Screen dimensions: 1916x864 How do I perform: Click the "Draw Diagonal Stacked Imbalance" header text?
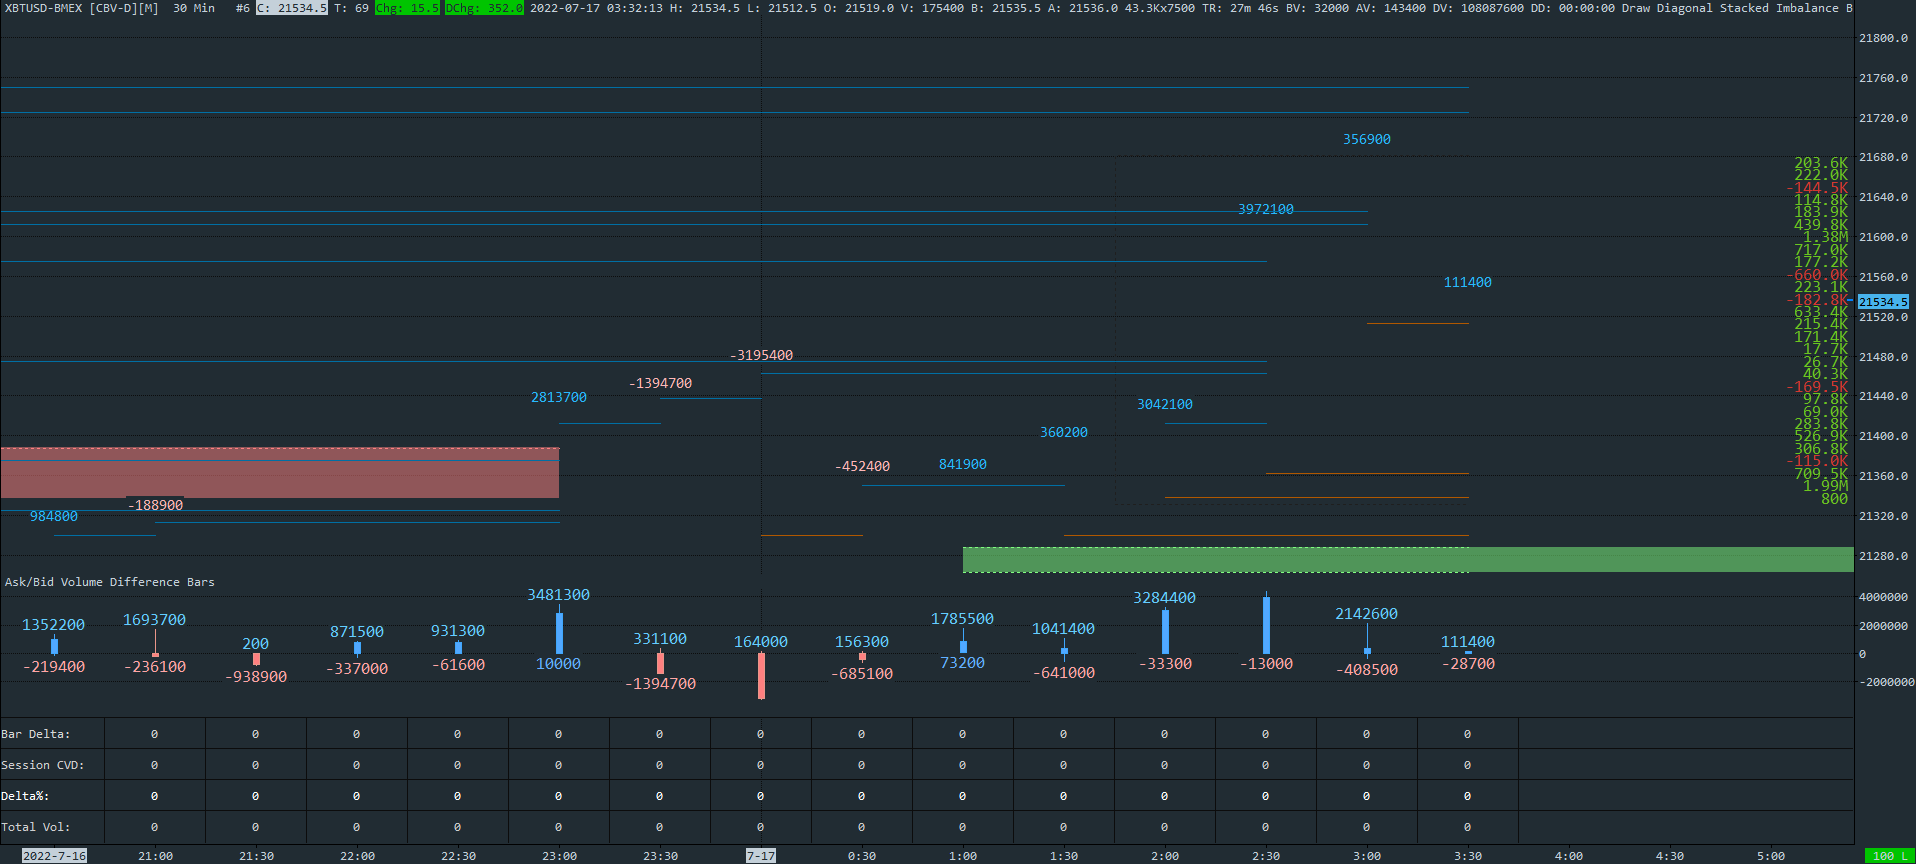click(1730, 8)
